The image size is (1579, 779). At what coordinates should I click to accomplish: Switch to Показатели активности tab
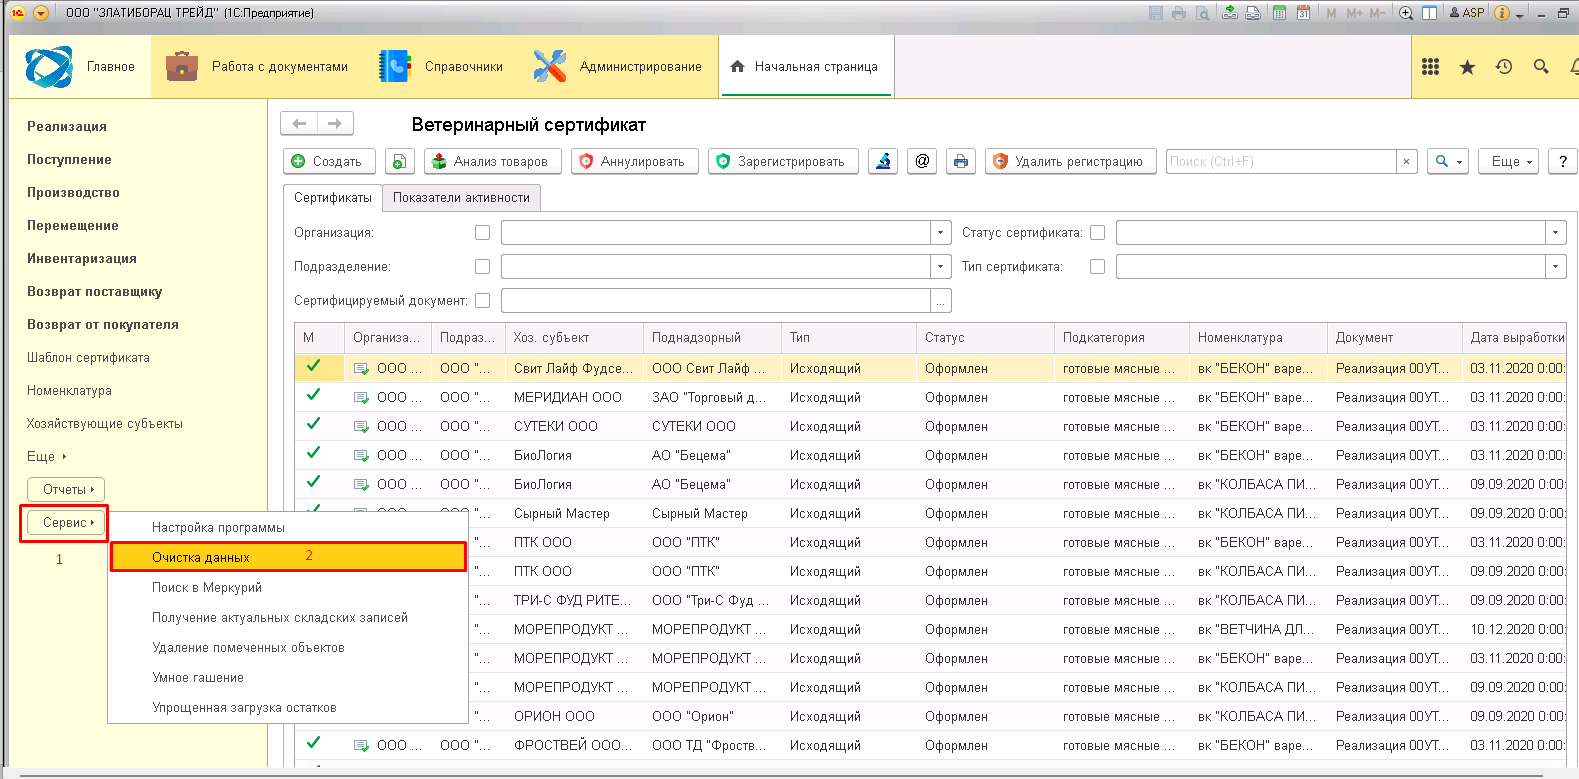(461, 198)
